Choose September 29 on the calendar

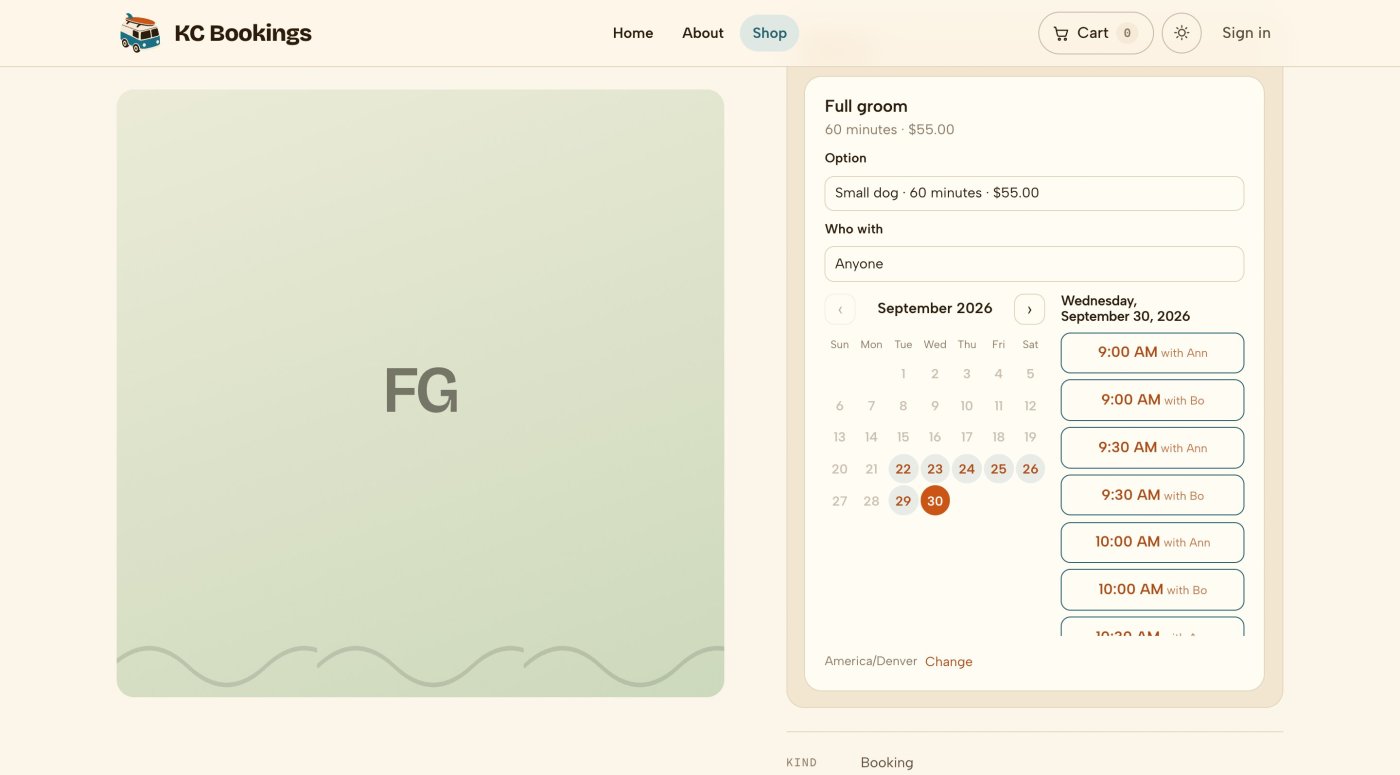903,501
